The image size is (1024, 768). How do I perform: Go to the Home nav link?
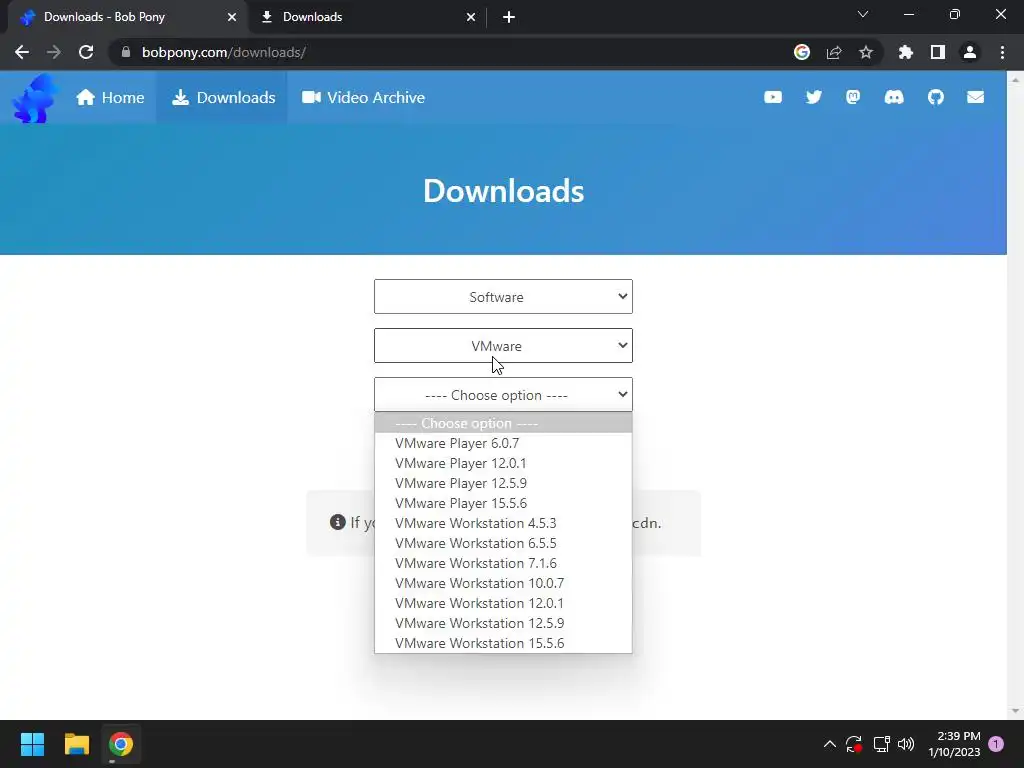pos(110,97)
